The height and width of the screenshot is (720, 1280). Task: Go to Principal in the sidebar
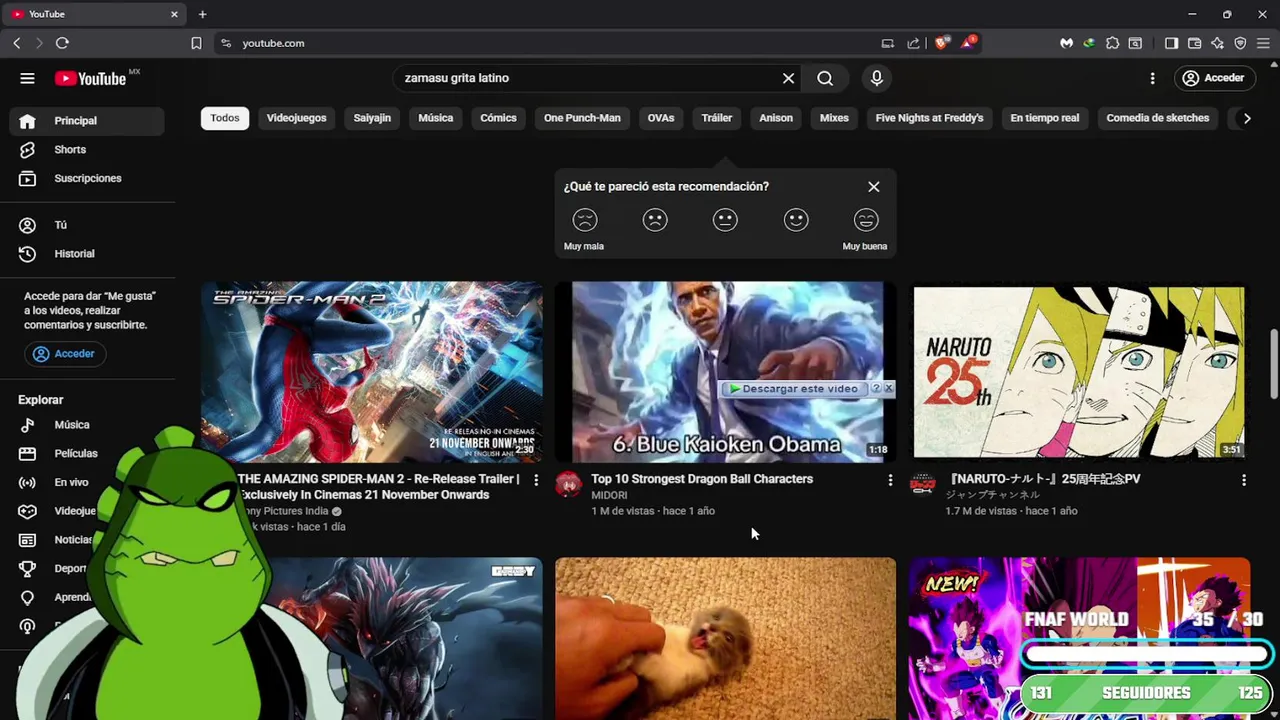click(x=87, y=121)
